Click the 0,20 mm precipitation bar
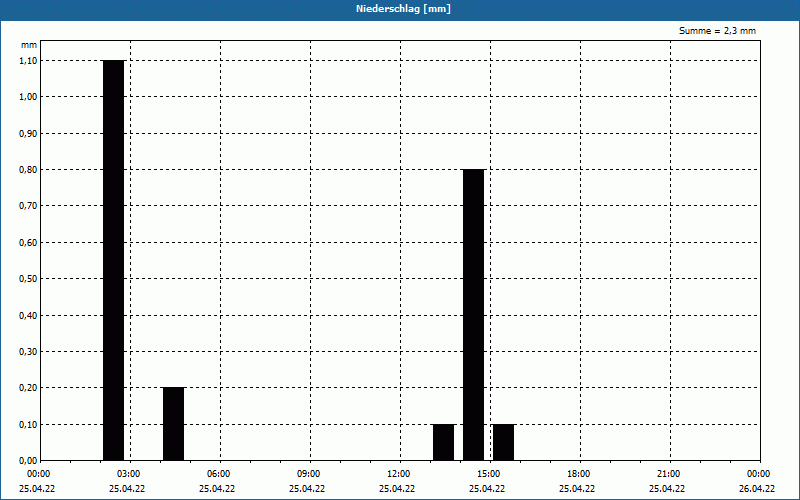 173,424
